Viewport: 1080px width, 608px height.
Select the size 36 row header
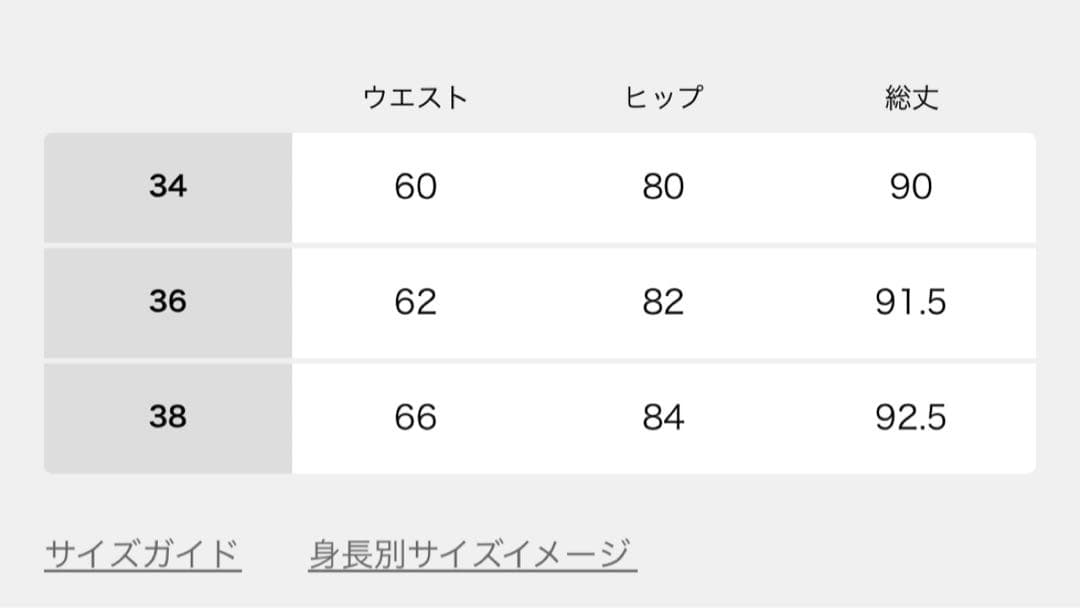(x=168, y=302)
